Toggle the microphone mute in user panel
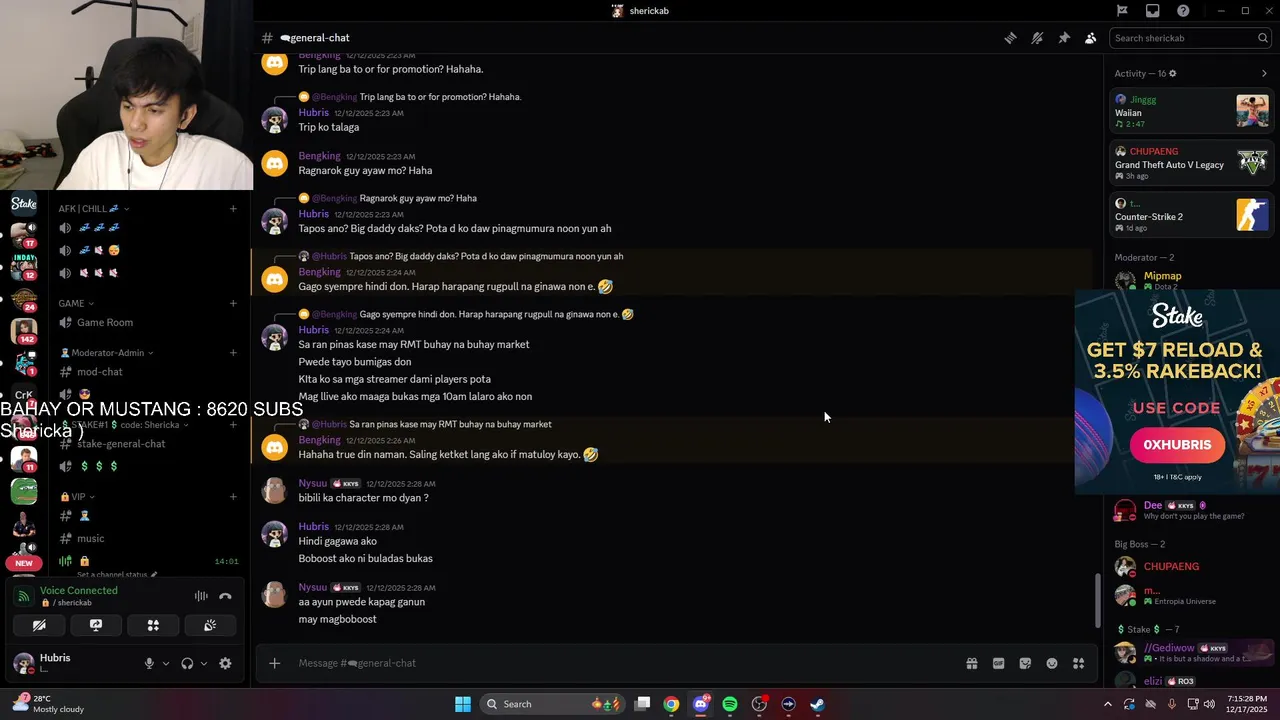1280x720 pixels. (x=149, y=663)
